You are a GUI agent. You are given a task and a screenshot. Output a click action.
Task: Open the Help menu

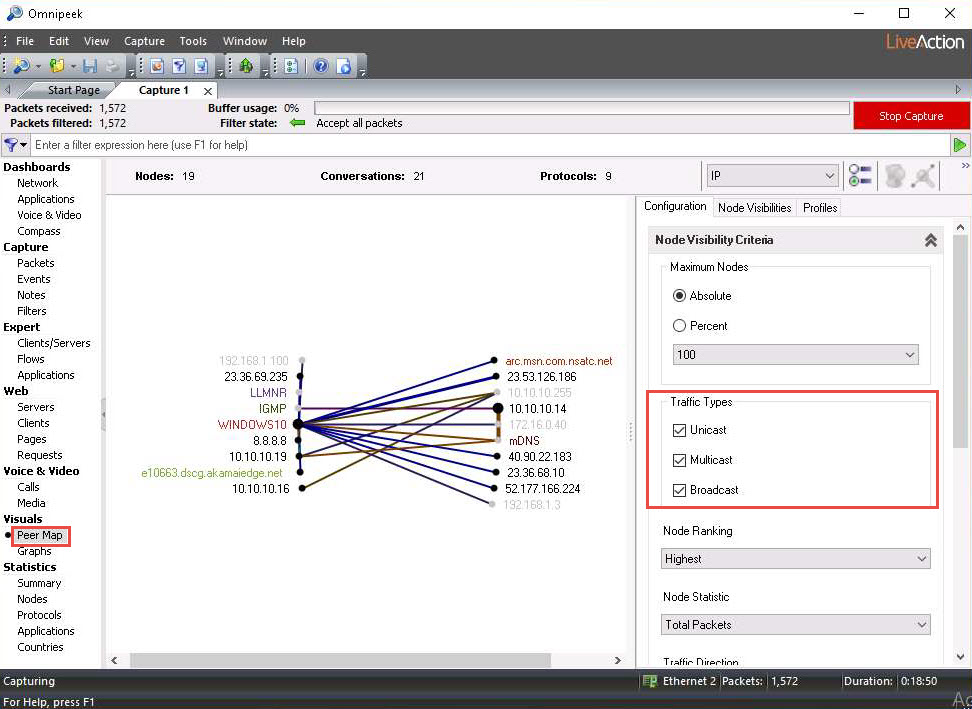tap(294, 41)
